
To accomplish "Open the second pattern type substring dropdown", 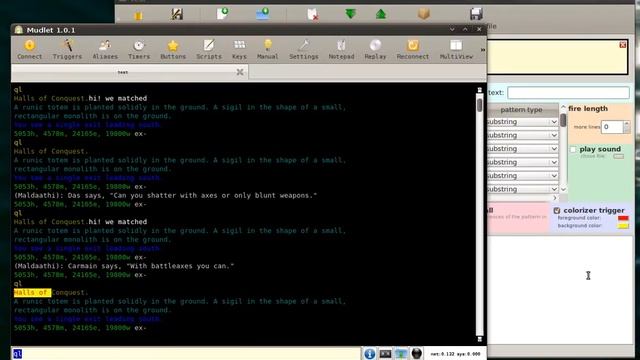I will (522, 135).
